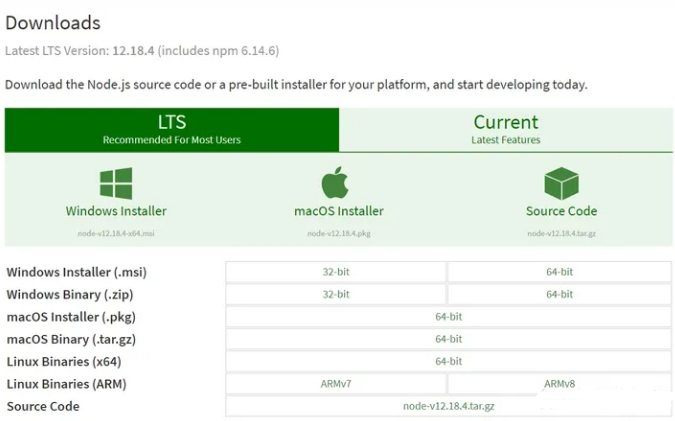Click the Apple logo icon
675x421 pixels.
click(335, 183)
